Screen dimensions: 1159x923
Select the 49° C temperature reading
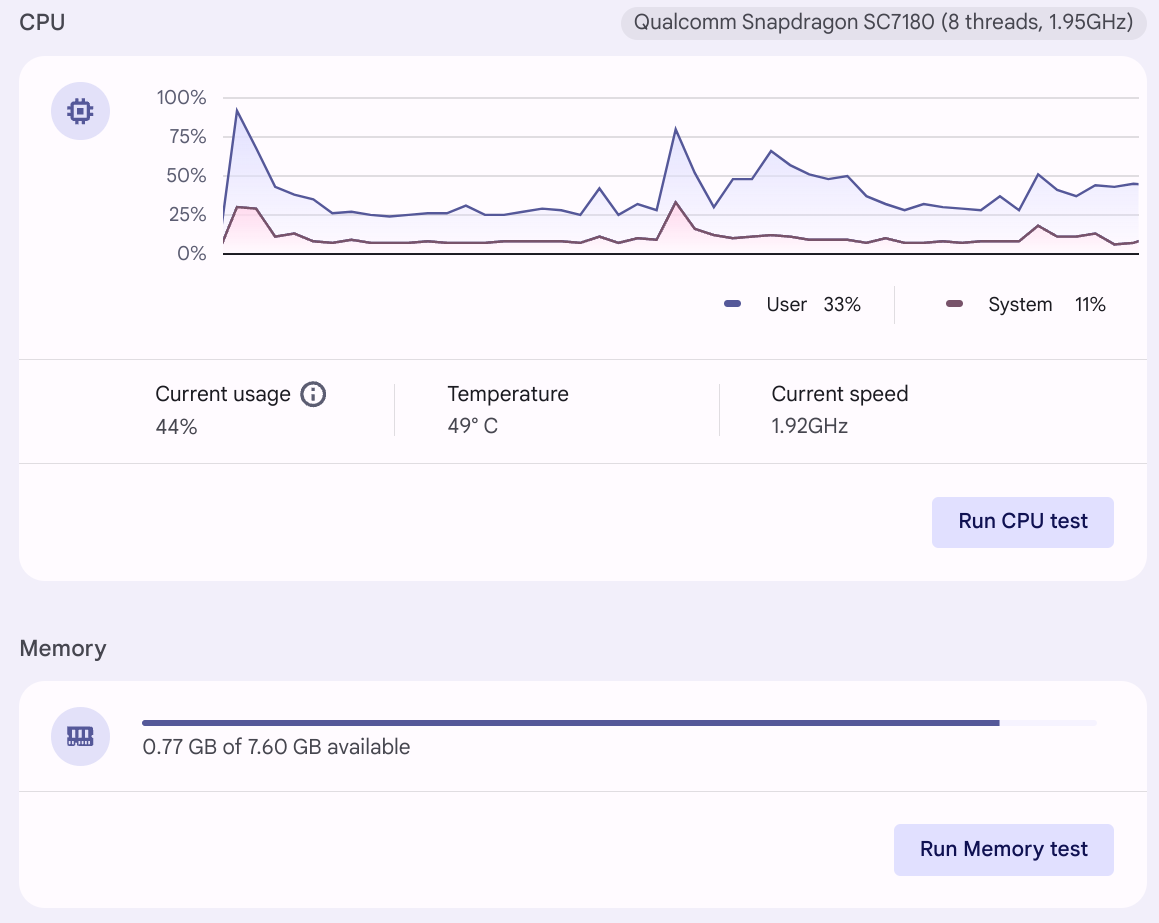(x=473, y=427)
